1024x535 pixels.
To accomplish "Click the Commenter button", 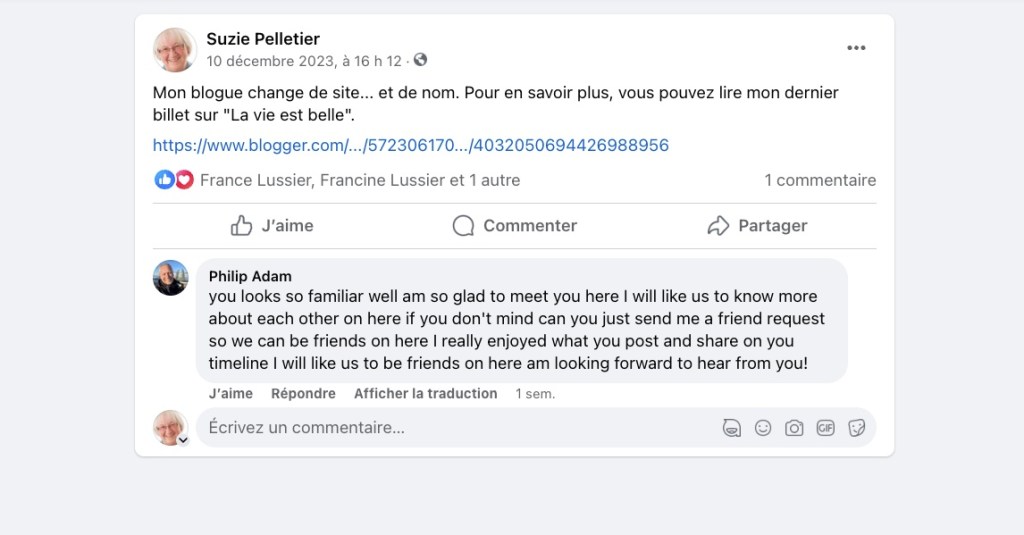I will 514,226.
